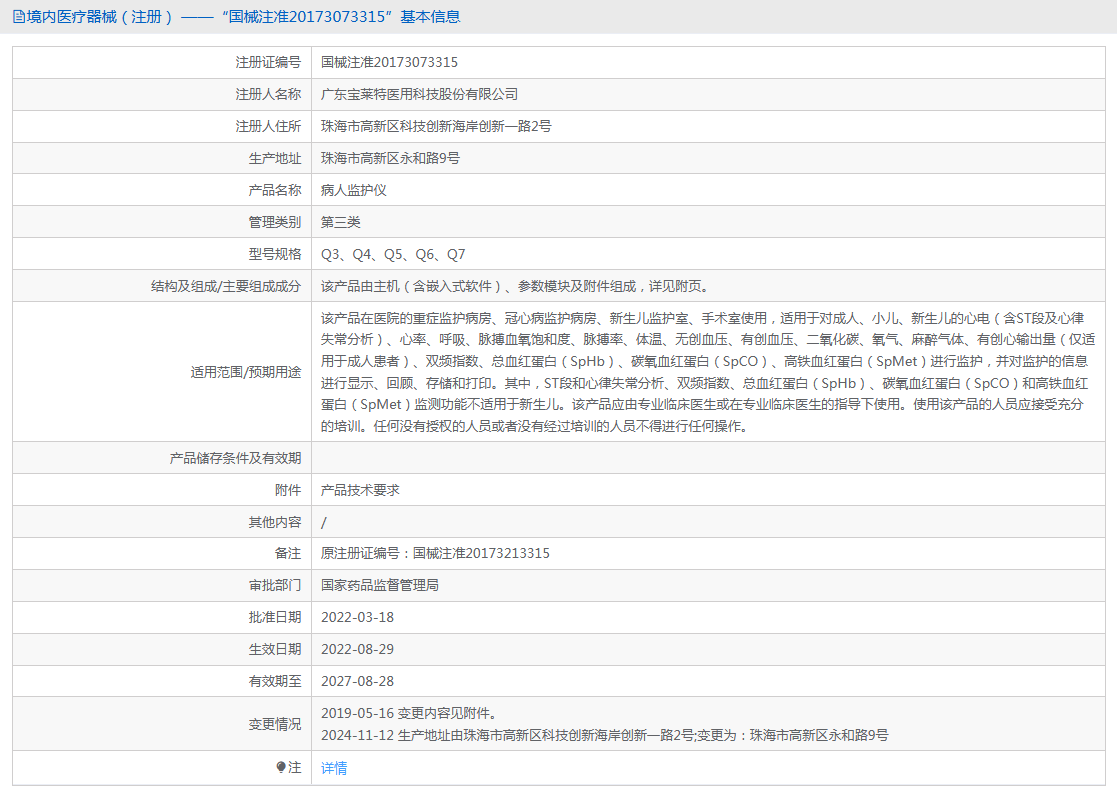Click the 管理类别 label
1117x796 pixels.
tap(274, 222)
